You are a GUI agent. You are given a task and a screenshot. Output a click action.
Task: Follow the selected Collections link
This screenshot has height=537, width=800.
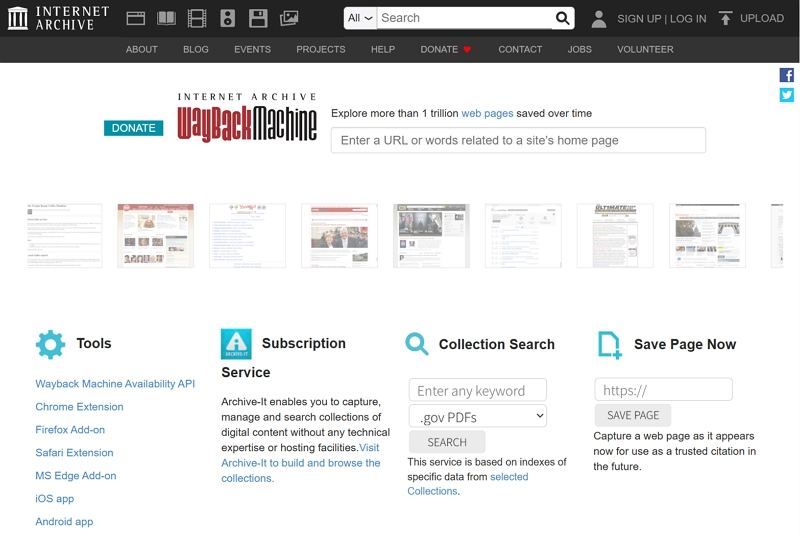467,484
